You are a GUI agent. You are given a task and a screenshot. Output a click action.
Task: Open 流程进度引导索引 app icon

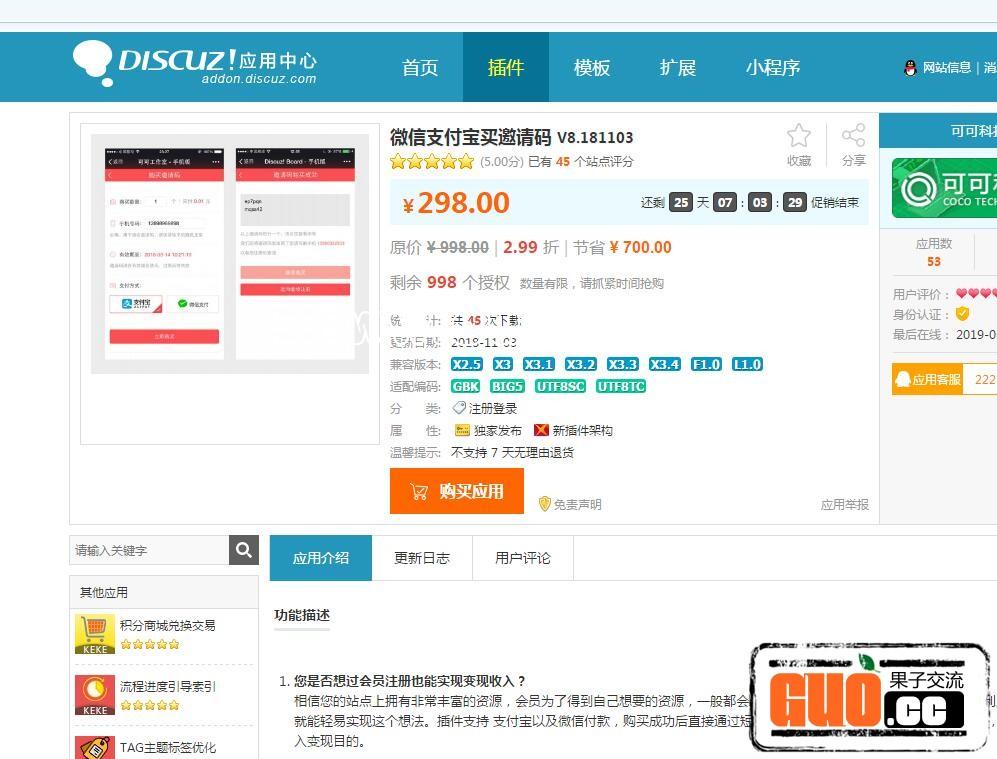95,695
